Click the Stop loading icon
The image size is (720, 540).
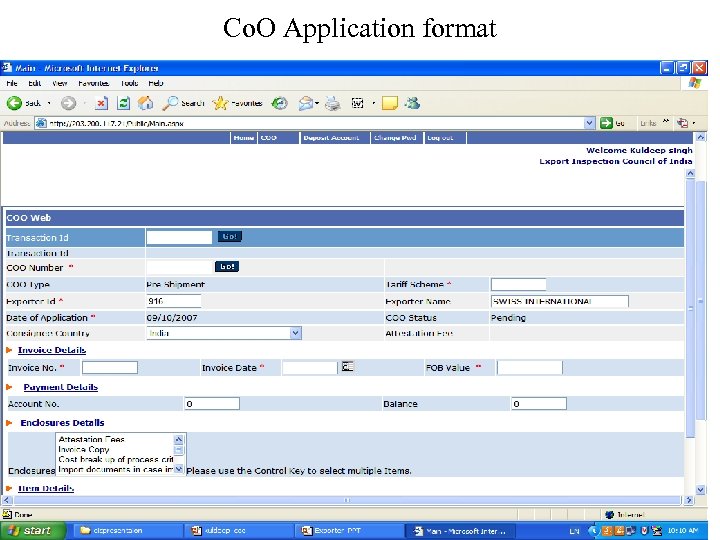click(101, 103)
